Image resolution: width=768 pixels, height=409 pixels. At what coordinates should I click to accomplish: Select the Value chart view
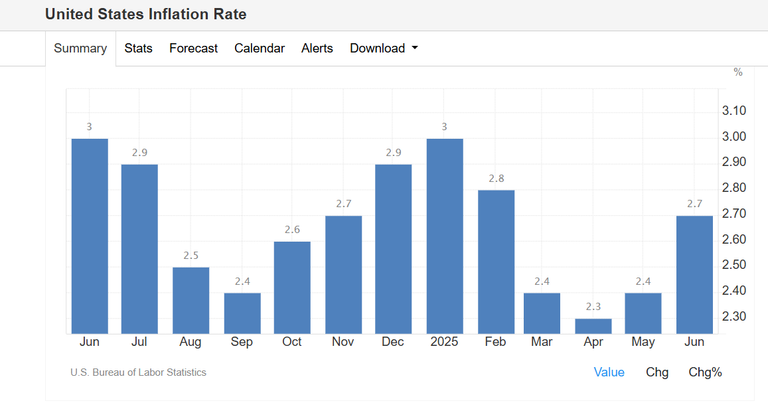(x=609, y=372)
